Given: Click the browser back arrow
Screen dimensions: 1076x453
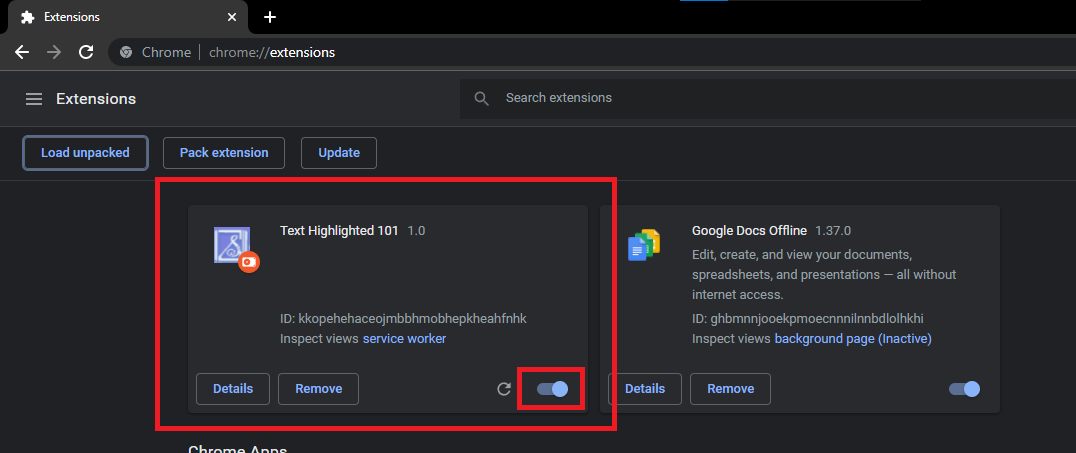Looking at the screenshot, I should (x=22, y=52).
